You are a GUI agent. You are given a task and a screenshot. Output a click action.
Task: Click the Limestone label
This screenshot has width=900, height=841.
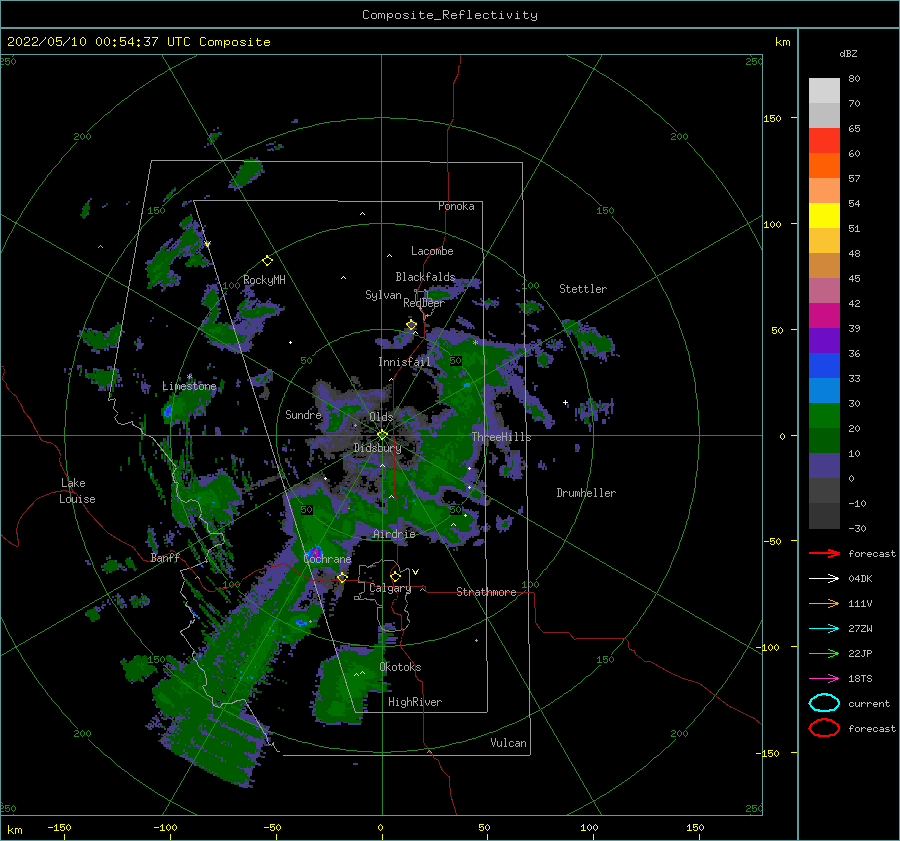coord(189,386)
